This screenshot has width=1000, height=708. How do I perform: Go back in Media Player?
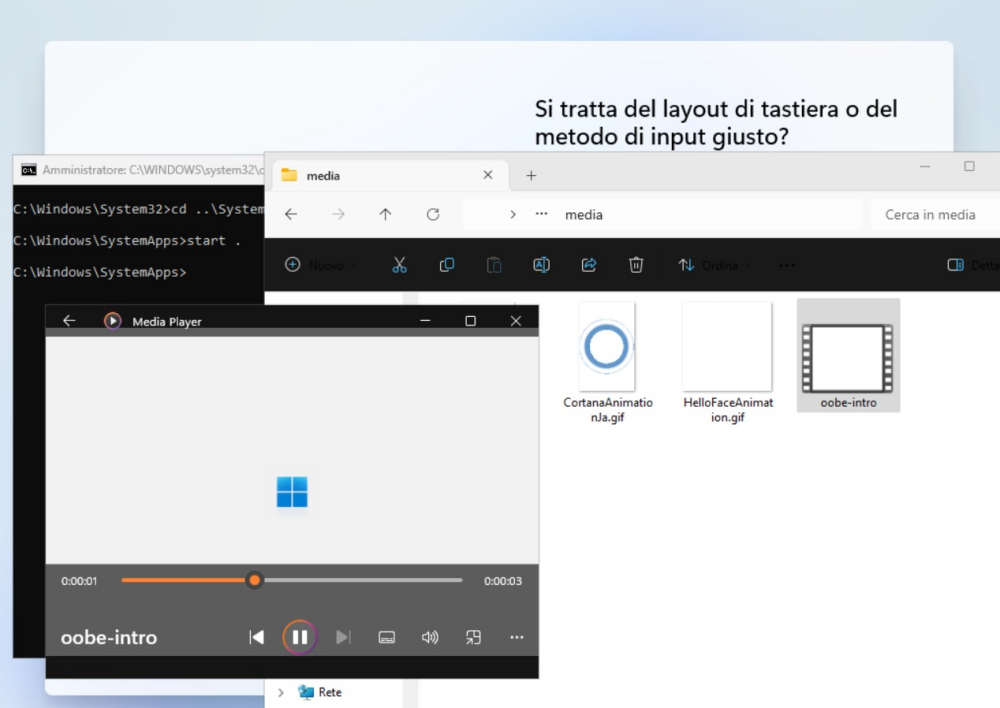pos(69,321)
